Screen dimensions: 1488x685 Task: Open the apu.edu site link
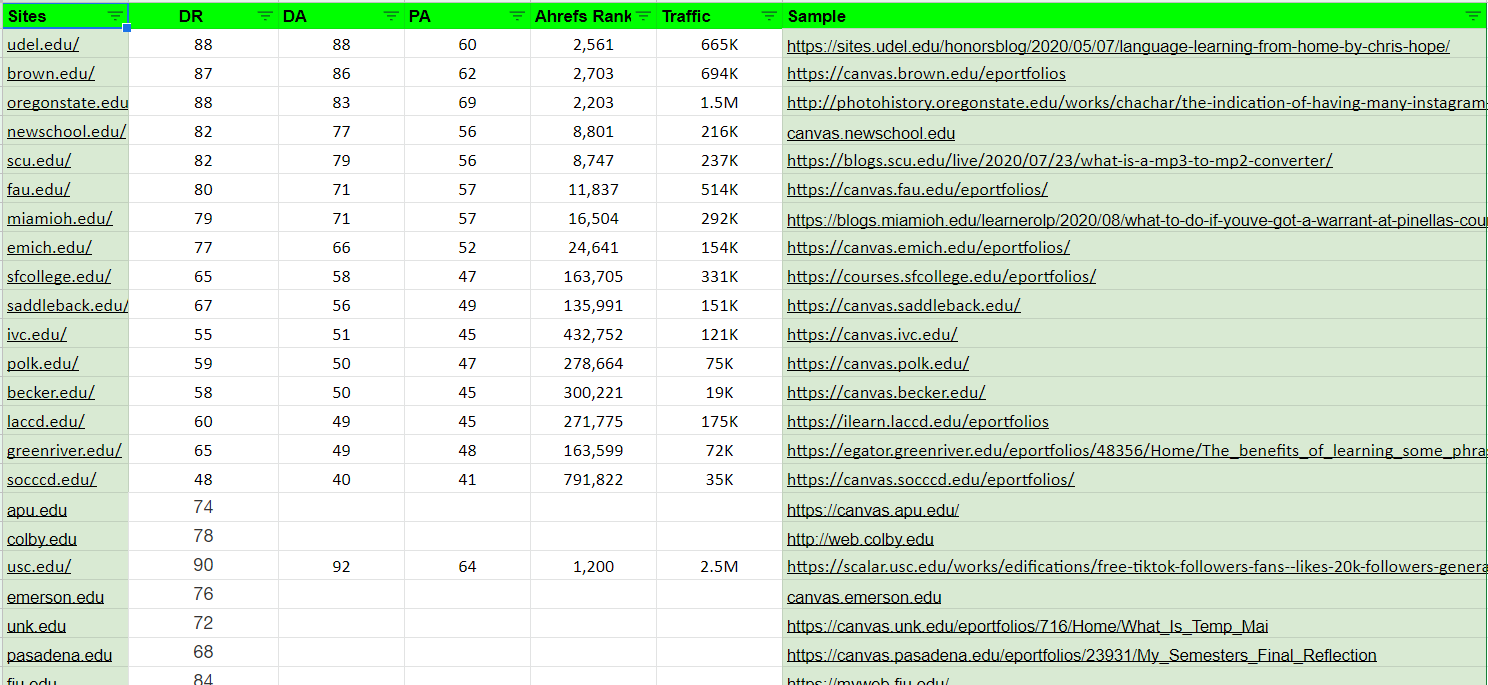pyautogui.click(x=37, y=510)
